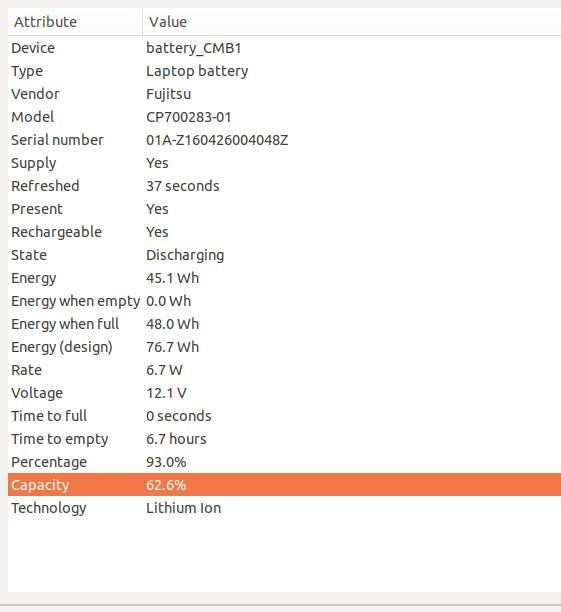Screen dimensions: 561x612
Task: Select the Rate 6.7 W row
Action: pyautogui.click(x=284, y=370)
